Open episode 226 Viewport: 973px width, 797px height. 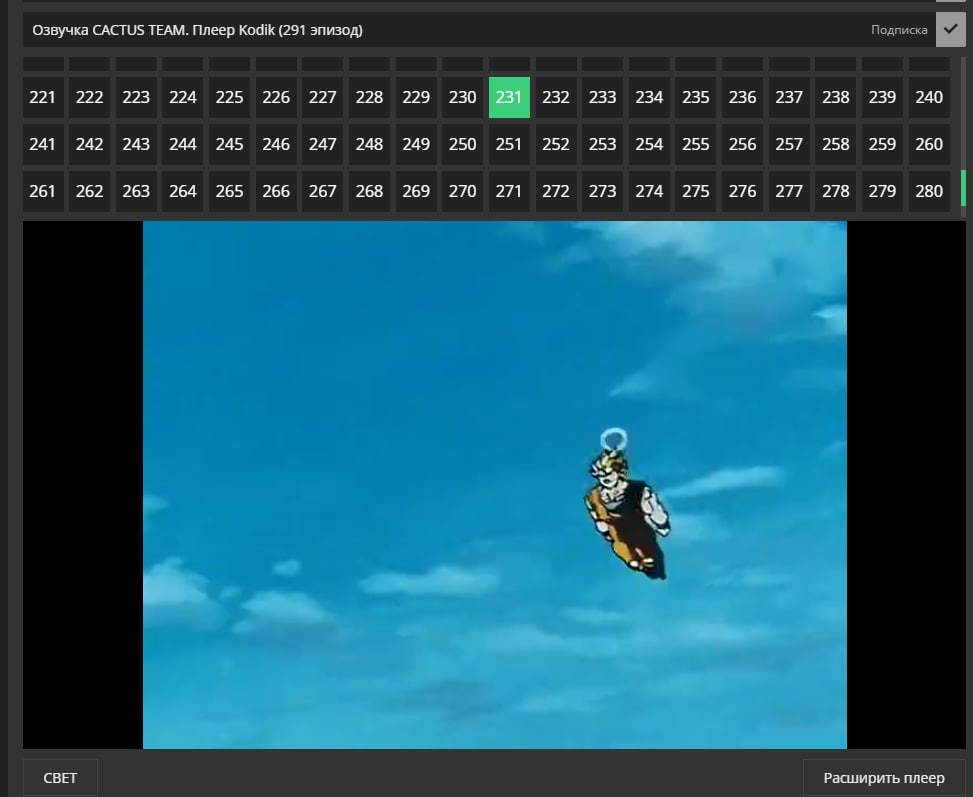point(276,97)
